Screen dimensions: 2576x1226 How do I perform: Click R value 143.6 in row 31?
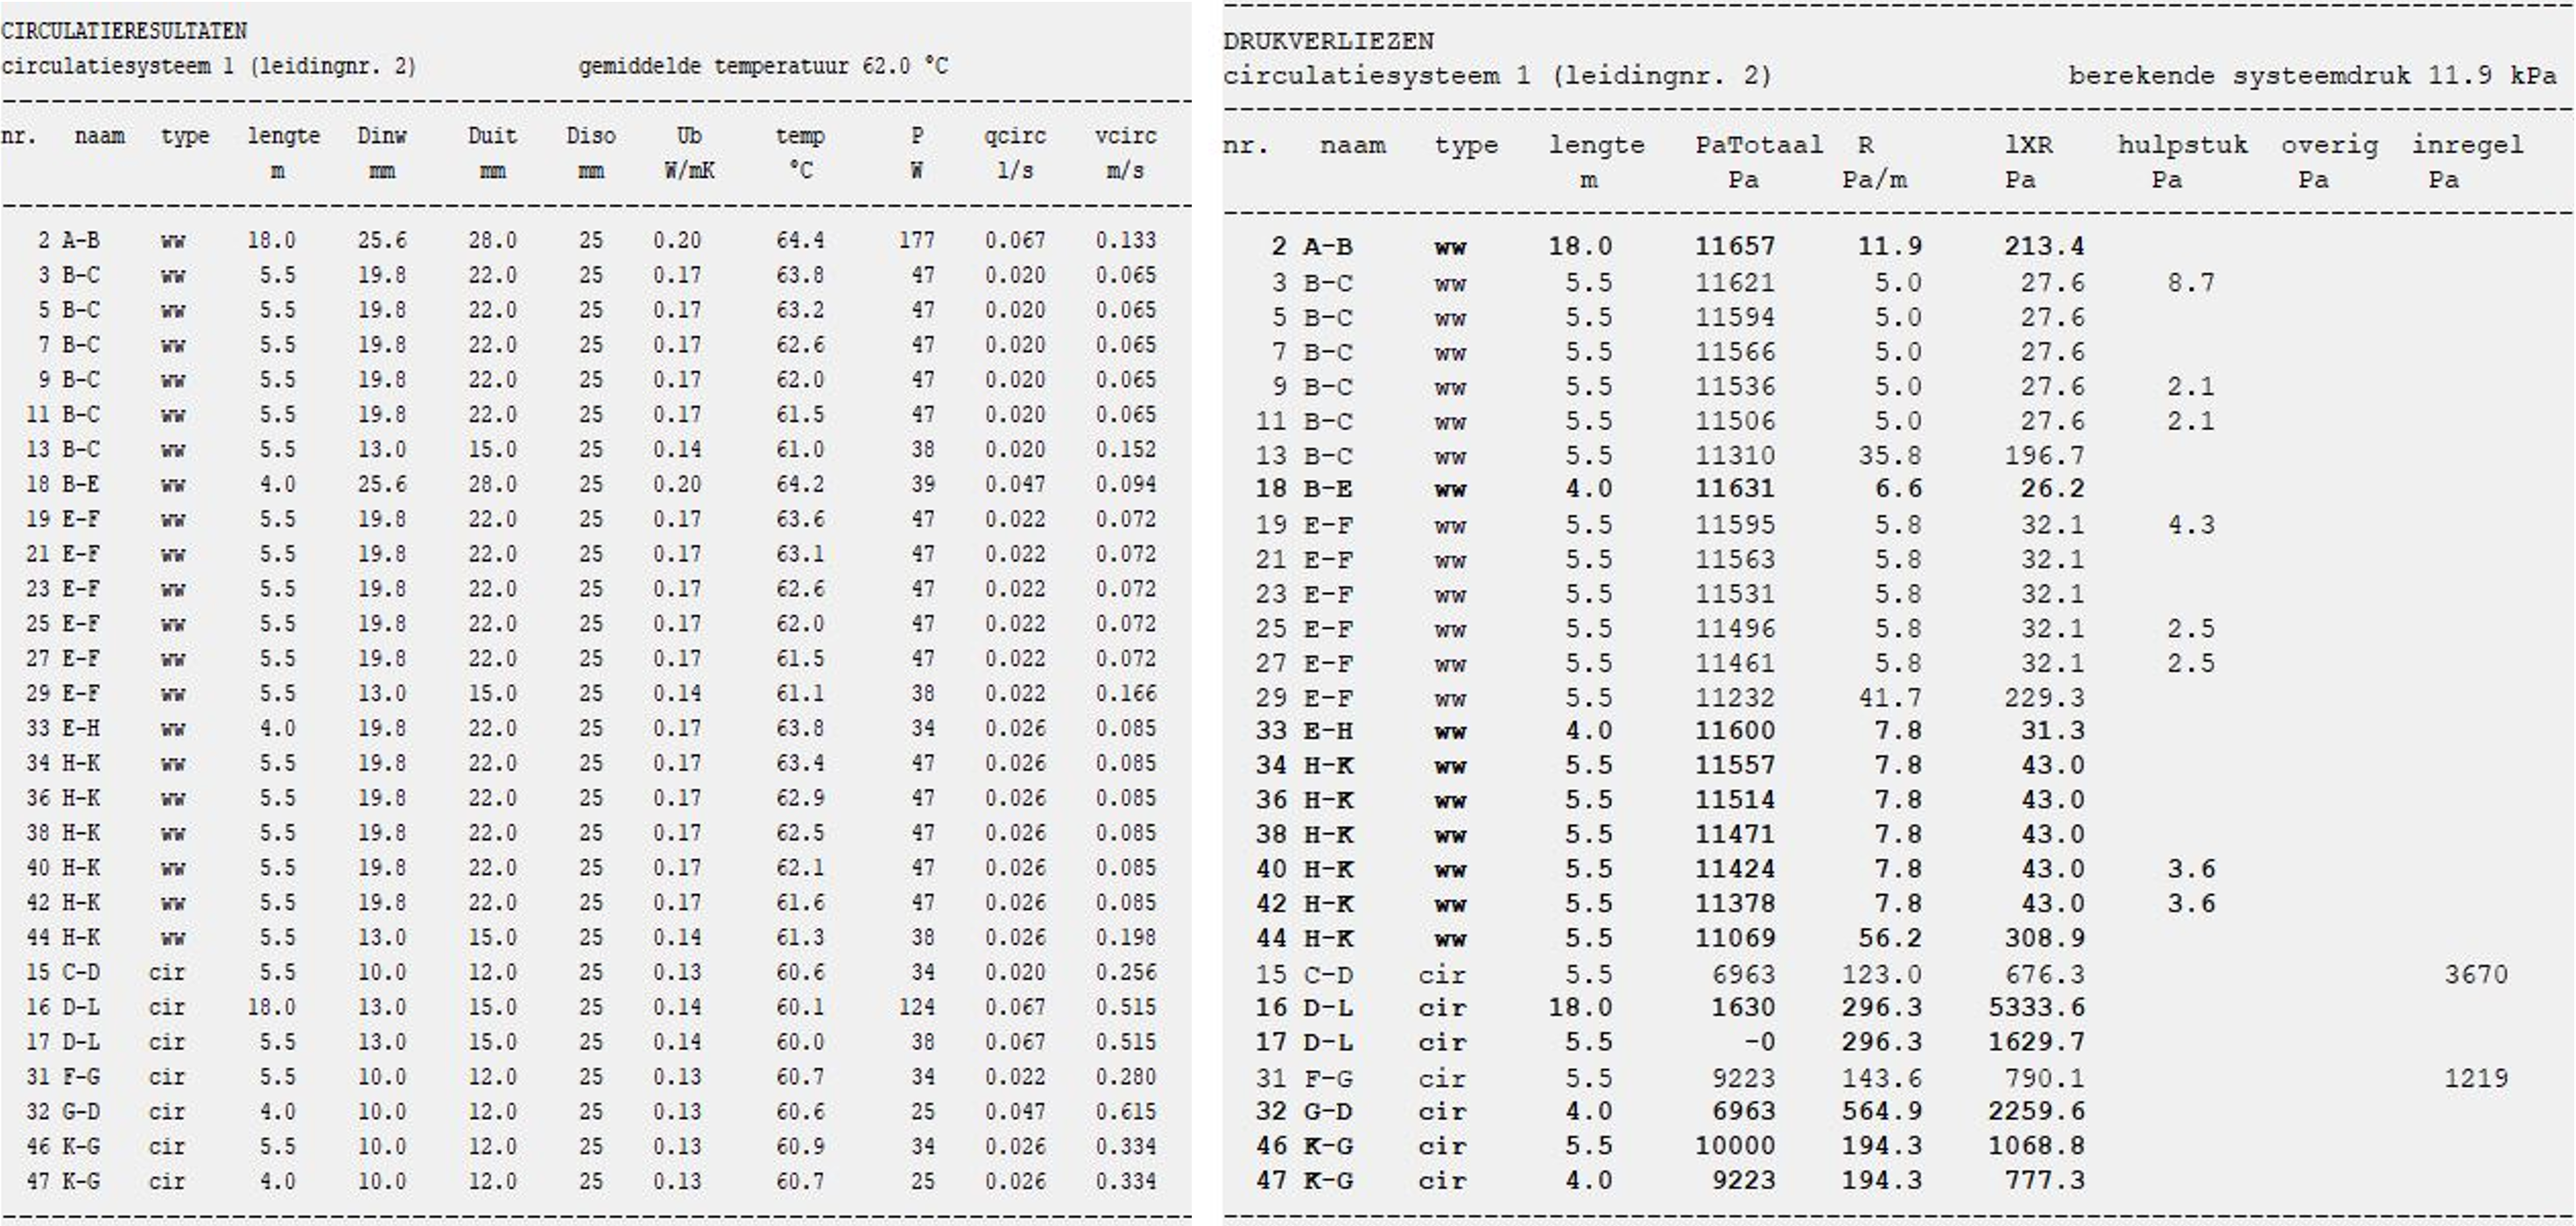(1881, 1078)
